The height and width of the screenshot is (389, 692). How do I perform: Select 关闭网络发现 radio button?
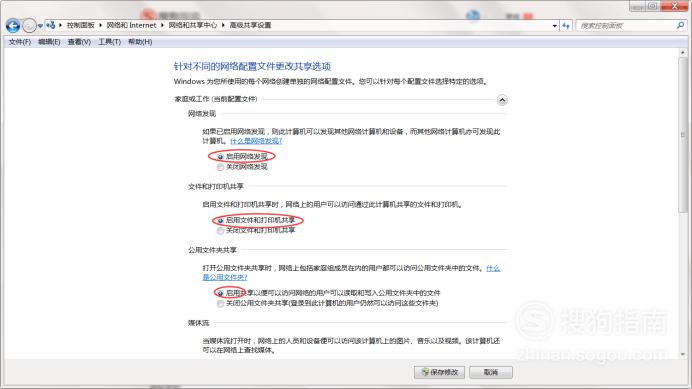click(x=220, y=167)
